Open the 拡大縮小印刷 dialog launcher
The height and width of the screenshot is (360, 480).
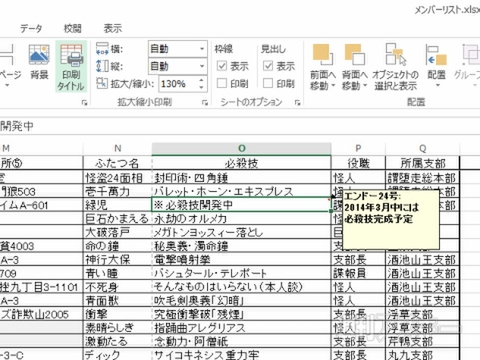204,103
